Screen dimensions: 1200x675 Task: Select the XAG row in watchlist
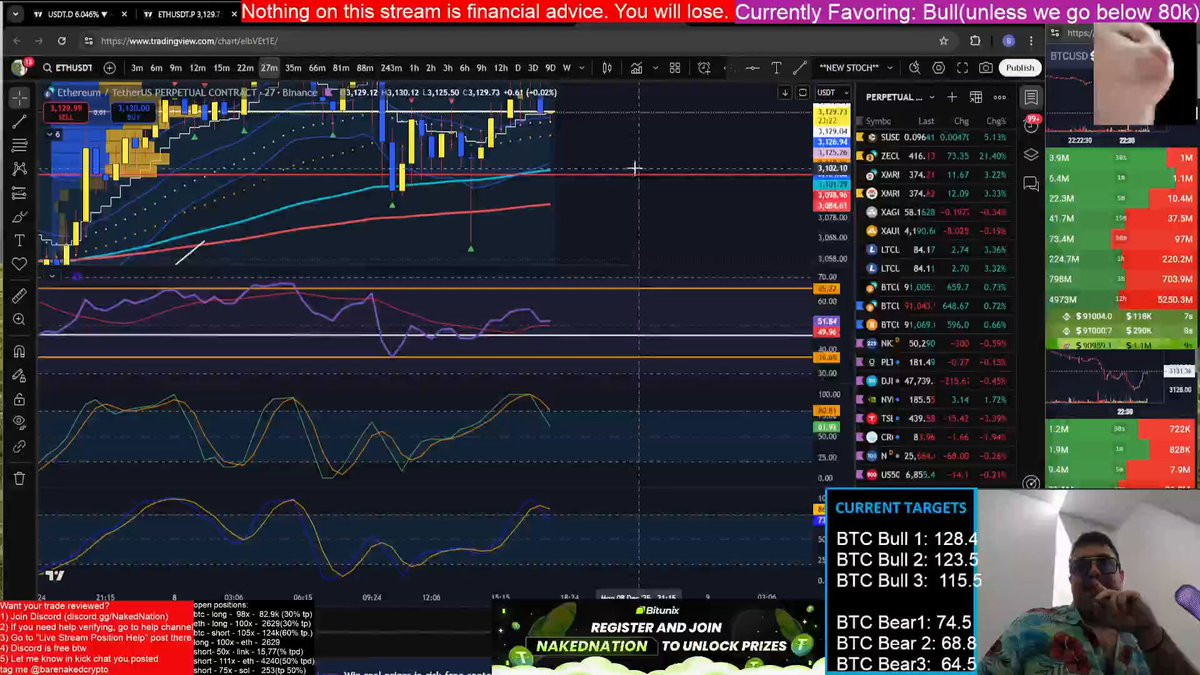click(x=938, y=212)
